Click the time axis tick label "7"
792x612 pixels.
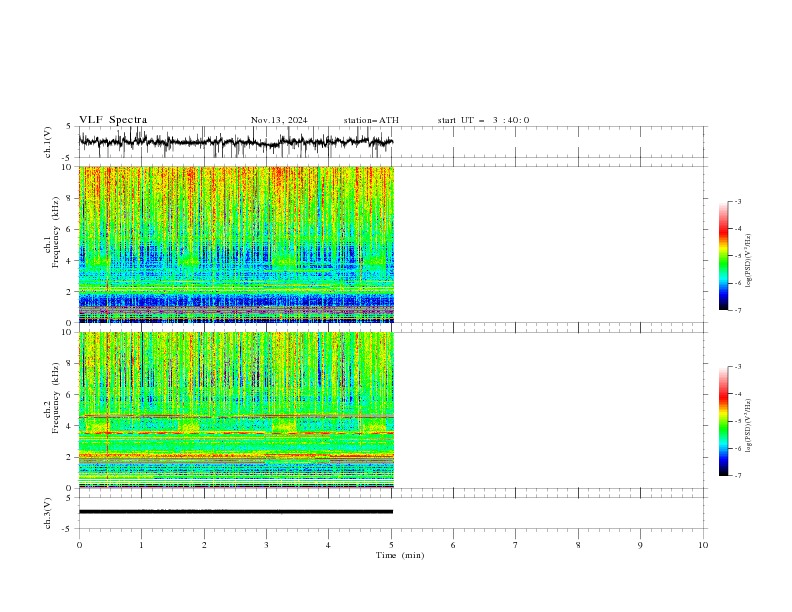[x=515, y=545]
